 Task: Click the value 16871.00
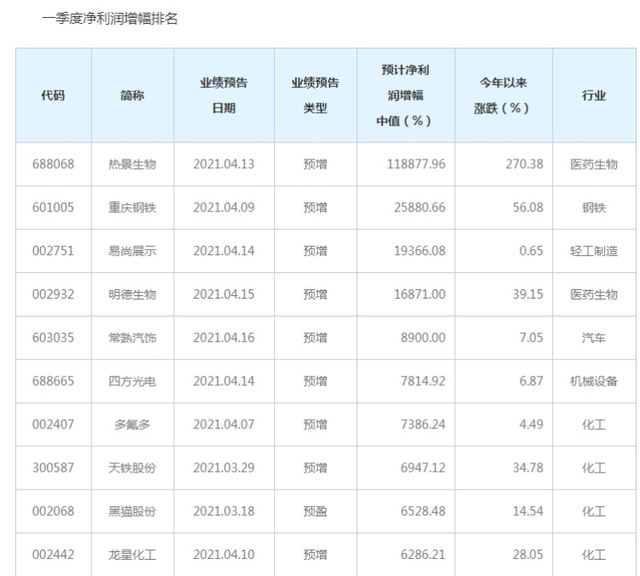420,294
